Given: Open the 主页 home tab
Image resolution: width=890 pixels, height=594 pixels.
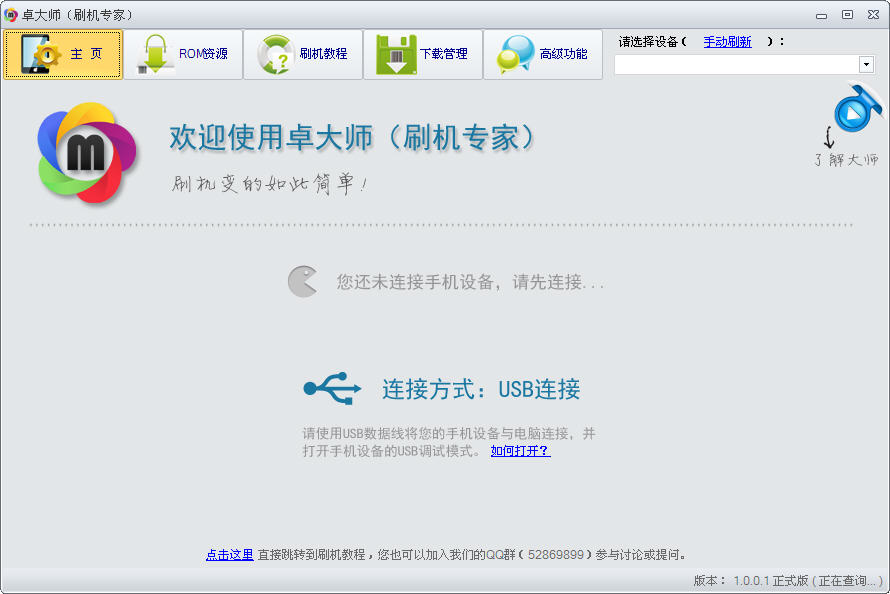Looking at the screenshot, I should (x=63, y=54).
